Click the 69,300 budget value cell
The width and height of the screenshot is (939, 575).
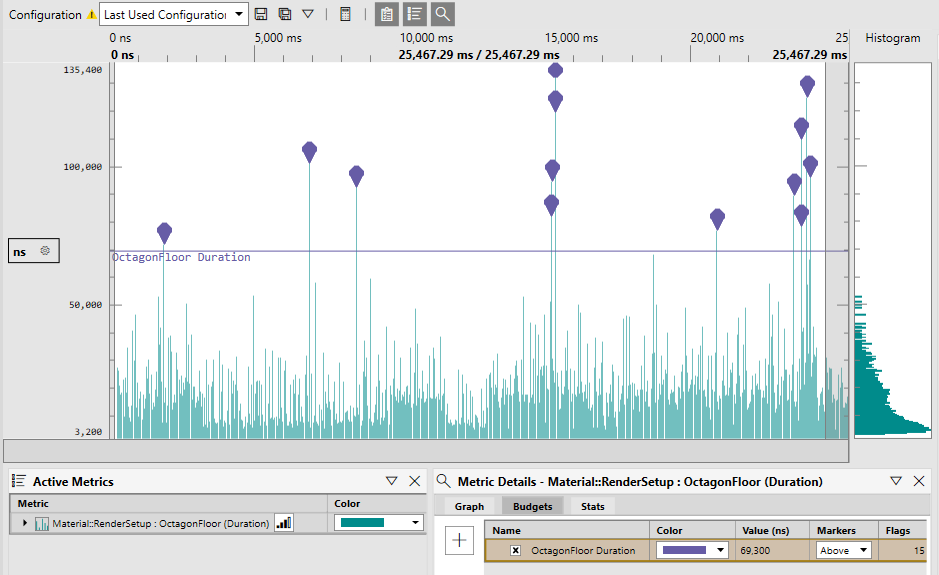[772, 550]
